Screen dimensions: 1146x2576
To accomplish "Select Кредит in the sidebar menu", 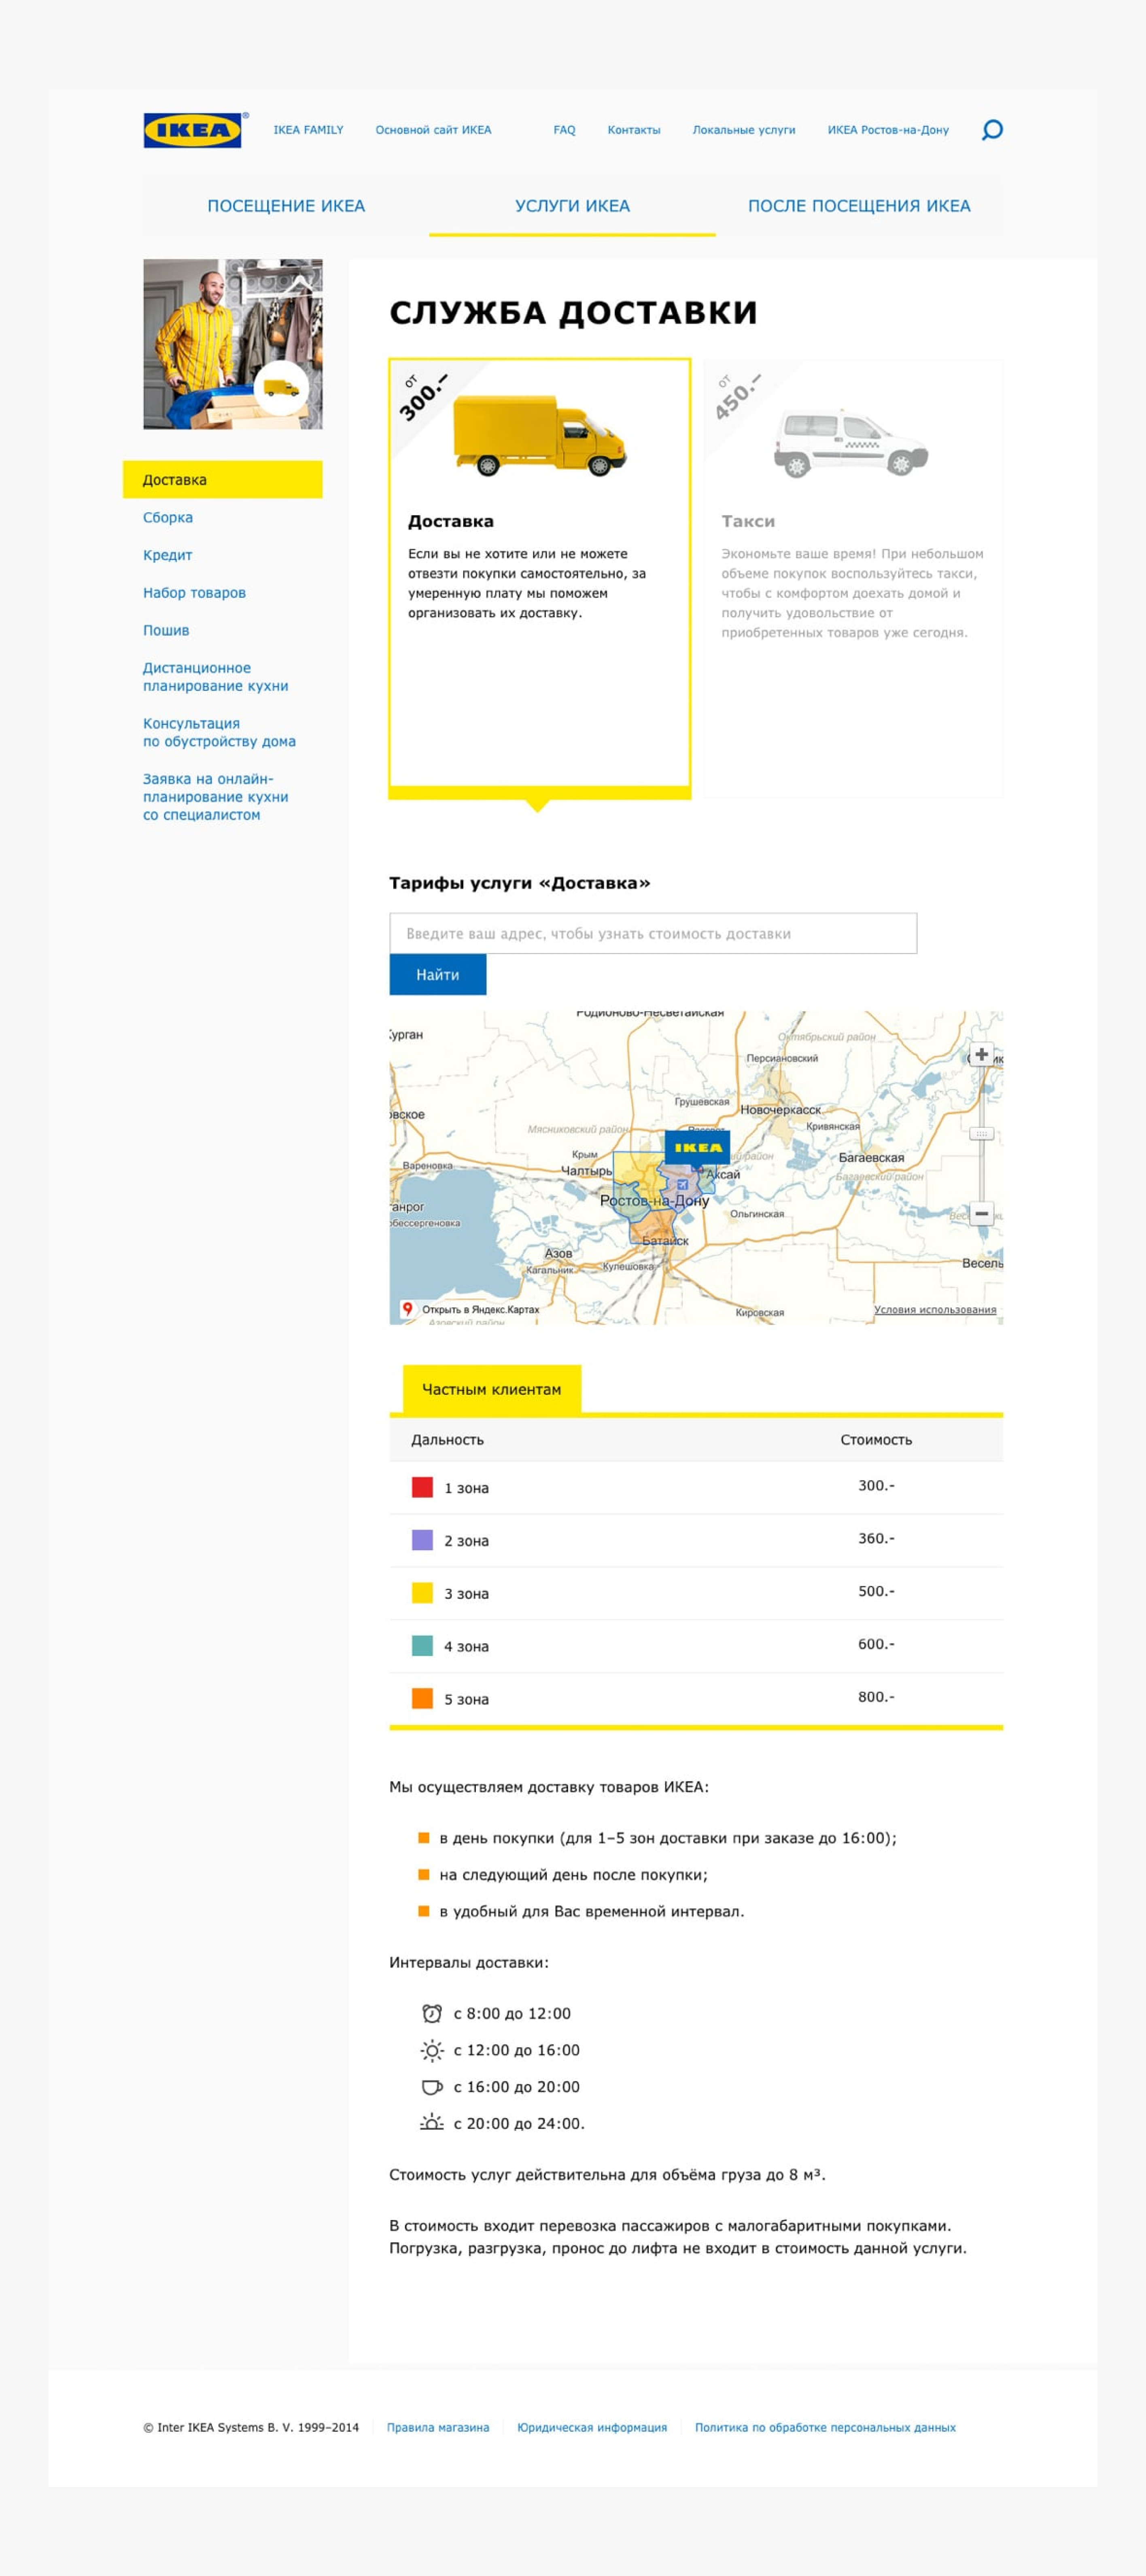I will pyautogui.click(x=167, y=555).
